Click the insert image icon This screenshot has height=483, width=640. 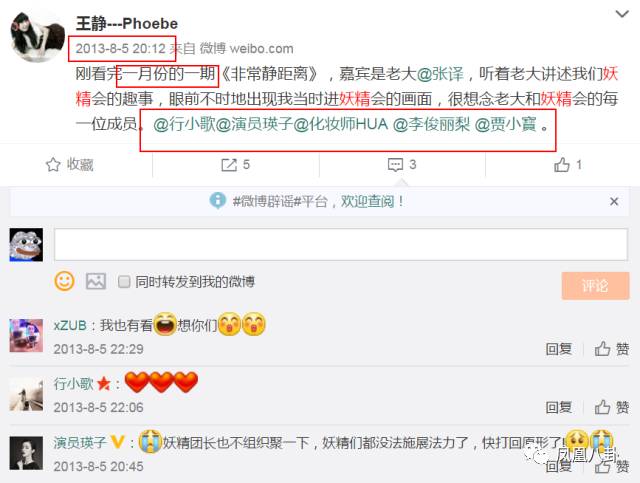click(96, 282)
